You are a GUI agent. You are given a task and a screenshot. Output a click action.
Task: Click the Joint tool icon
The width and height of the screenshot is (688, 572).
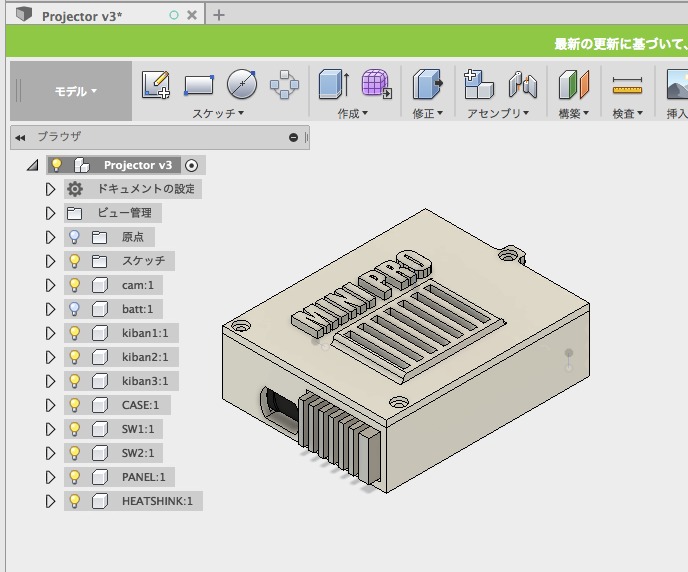(x=522, y=84)
